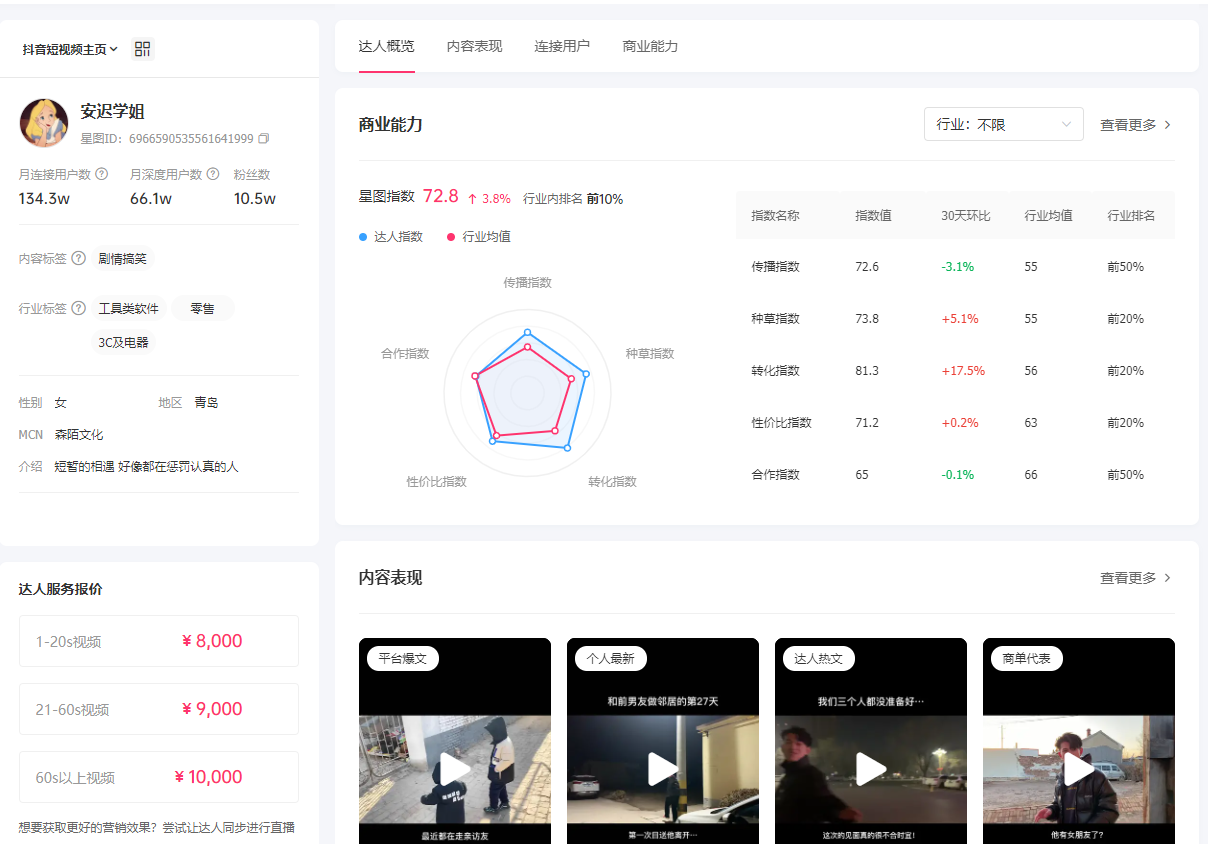This screenshot has height=844, width=1208.
Task: Click help icon beside 月深度用户数
Action: point(213,174)
